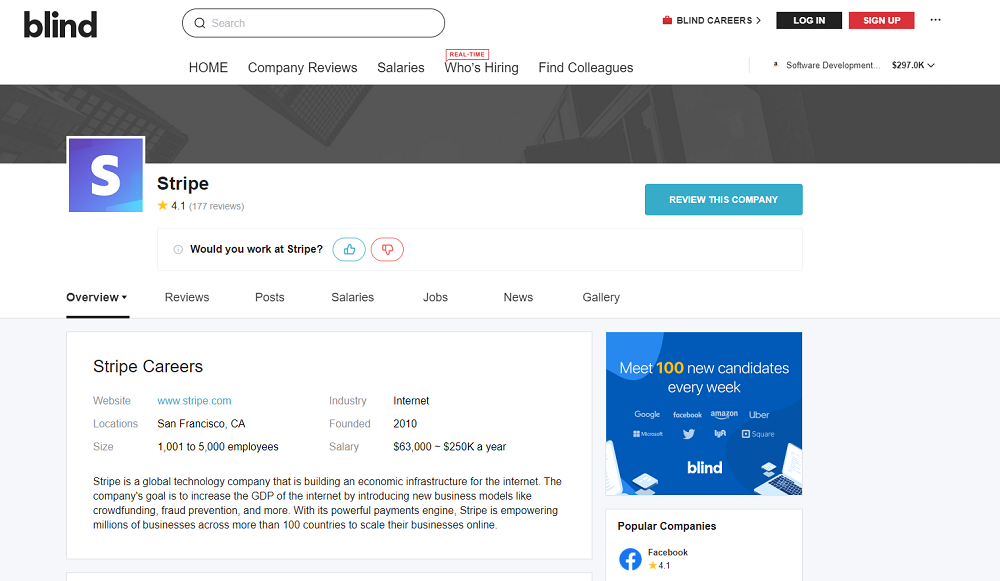The image size is (1000, 581).
Task: Click the SIGN UP button
Action: pyautogui.click(x=881, y=20)
